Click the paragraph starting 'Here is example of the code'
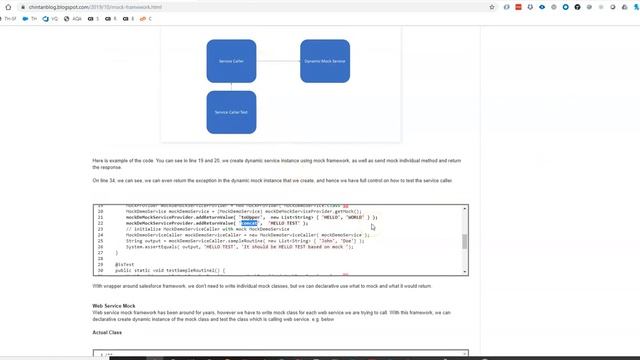This screenshot has width=640, height=360. click(x=277, y=164)
